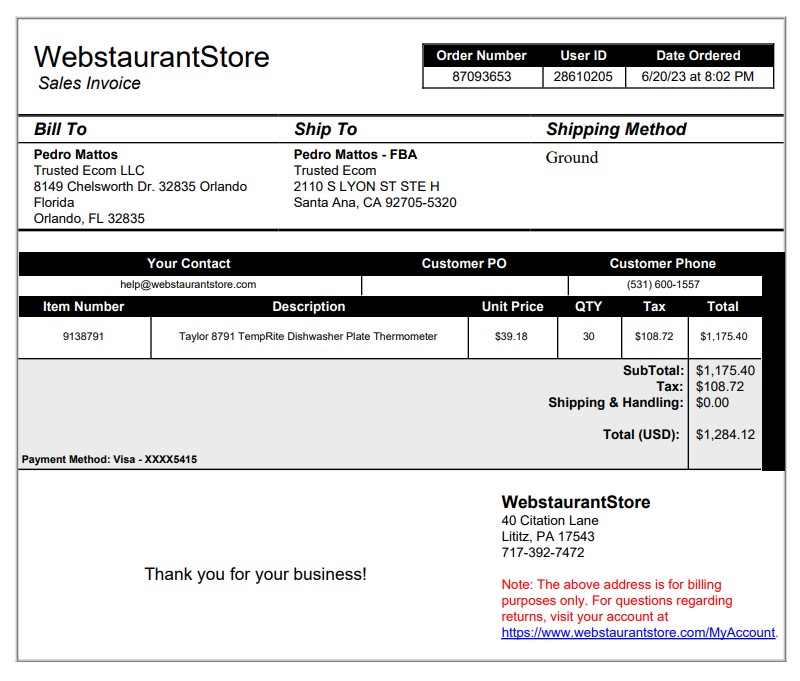Image resolution: width=800 pixels, height=681 pixels.
Task: Select the line item tax $108.72 cell
Action: tap(654, 337)
